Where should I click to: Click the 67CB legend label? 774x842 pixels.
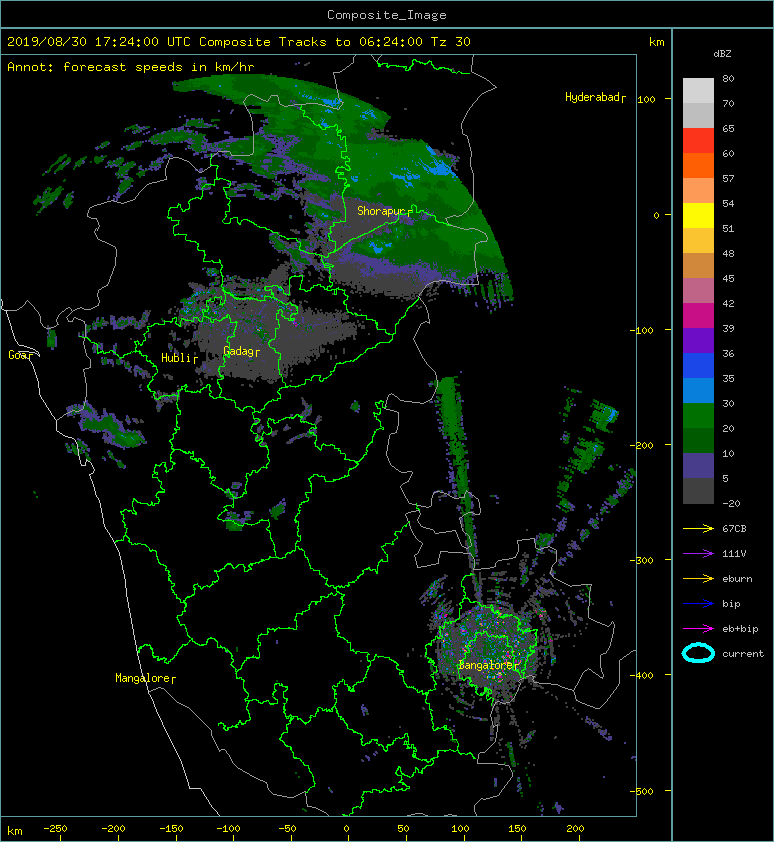point(734,528)
